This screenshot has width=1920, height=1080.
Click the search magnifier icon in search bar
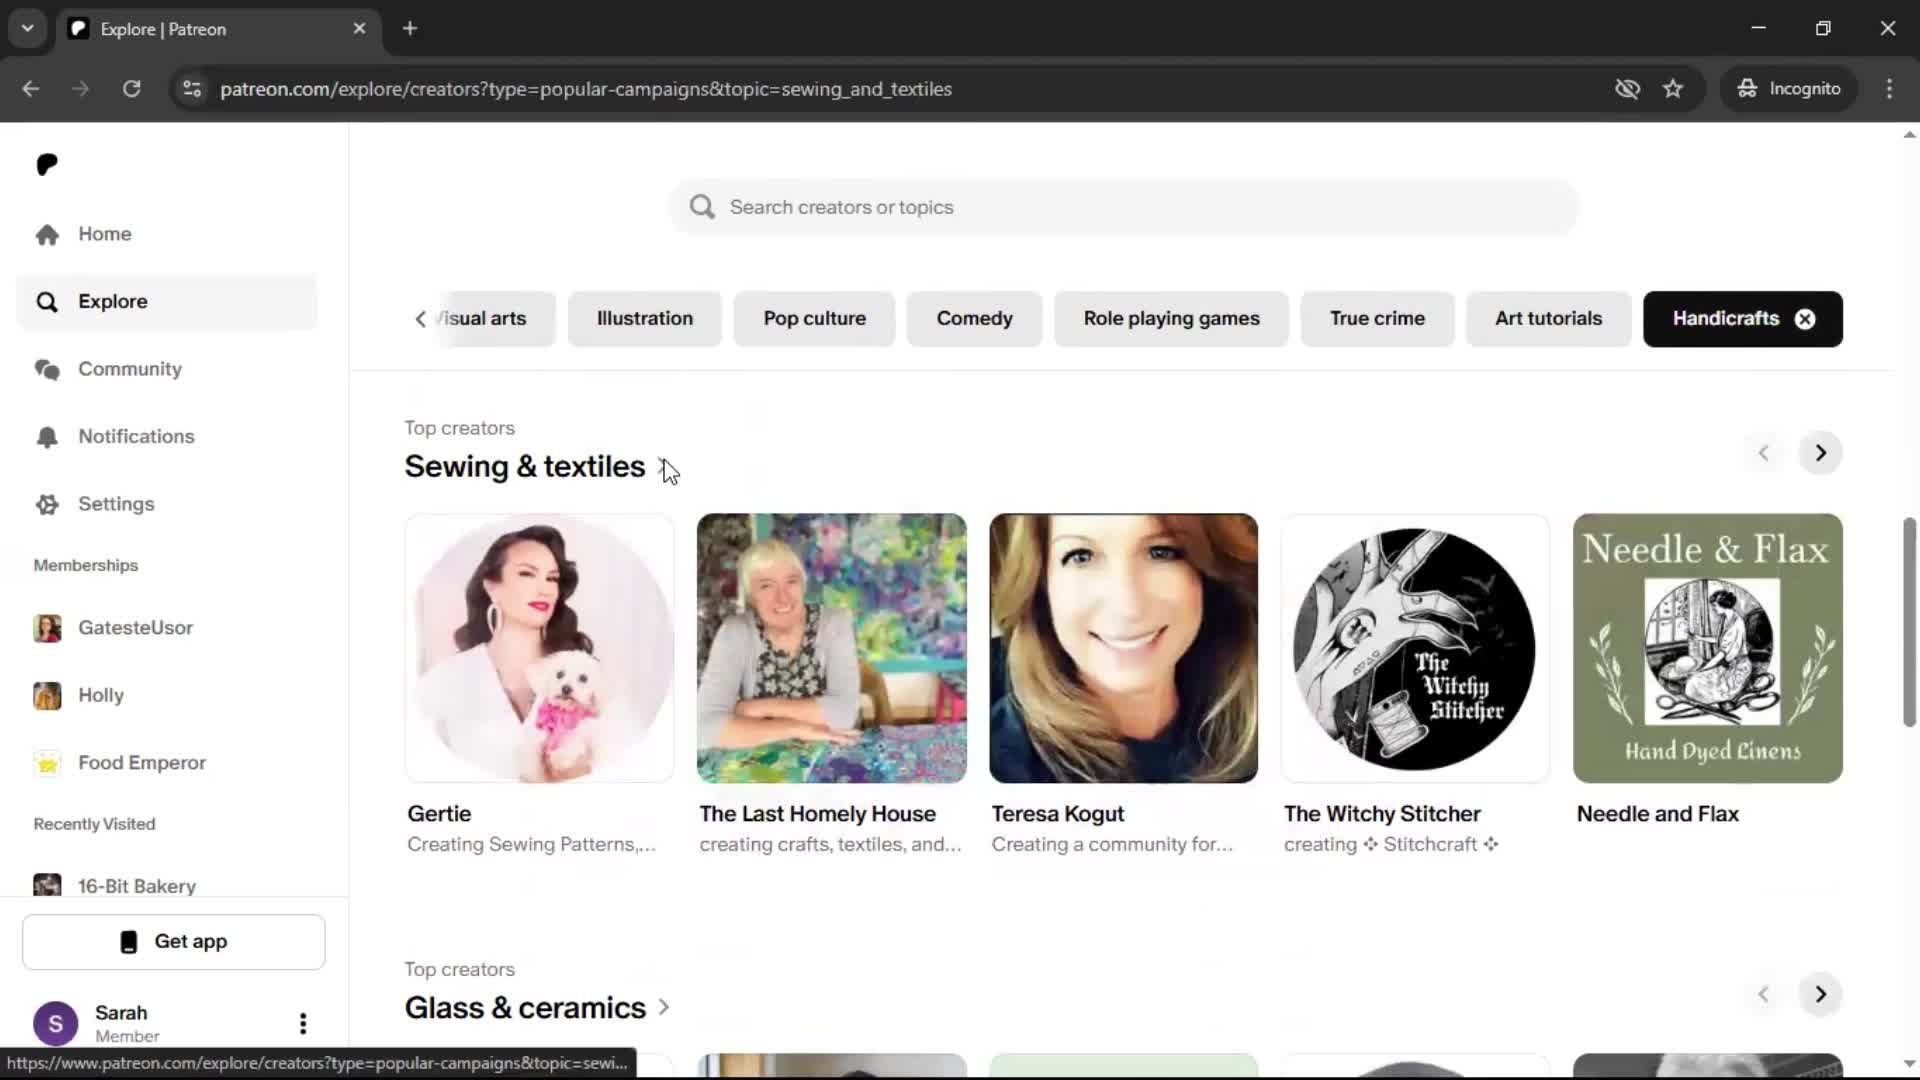(702, 207)
